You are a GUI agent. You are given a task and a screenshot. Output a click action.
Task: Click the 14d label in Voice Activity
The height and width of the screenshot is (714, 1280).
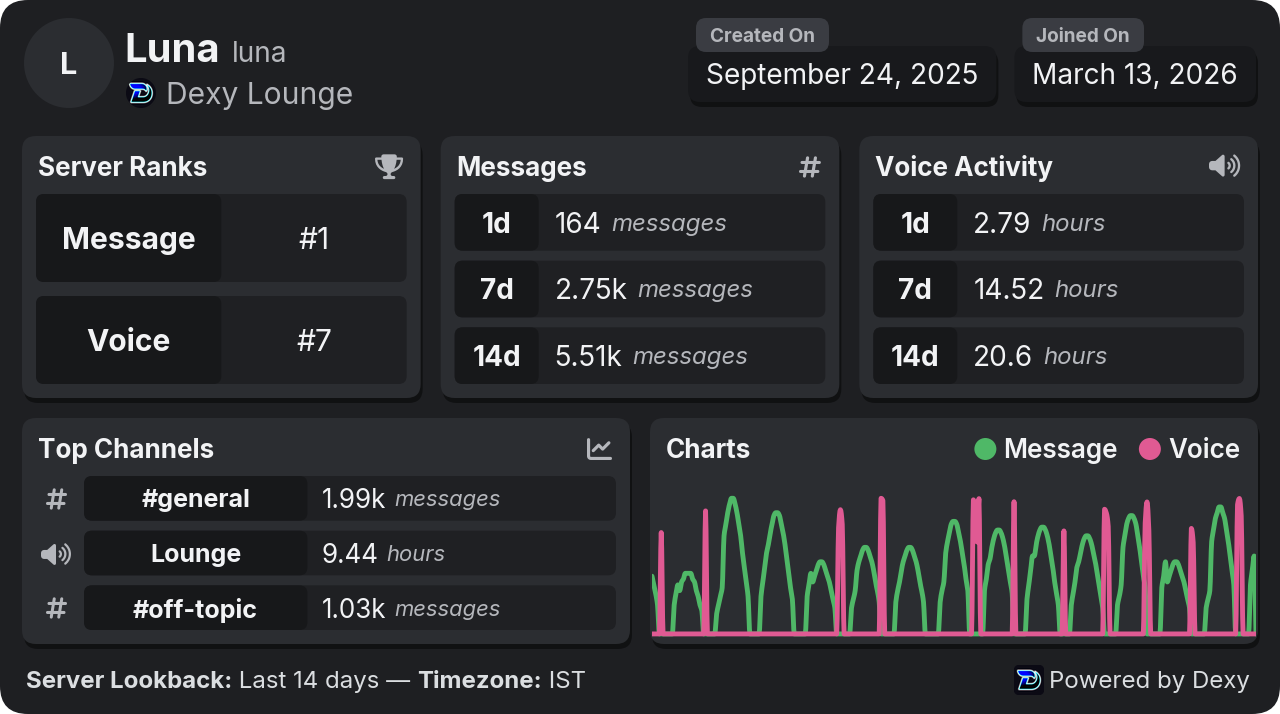tap(915, 356)
